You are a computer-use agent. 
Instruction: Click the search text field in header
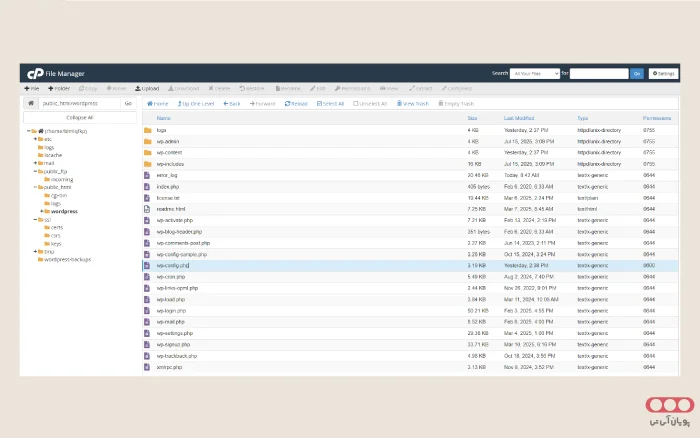[x=599, y=73]
